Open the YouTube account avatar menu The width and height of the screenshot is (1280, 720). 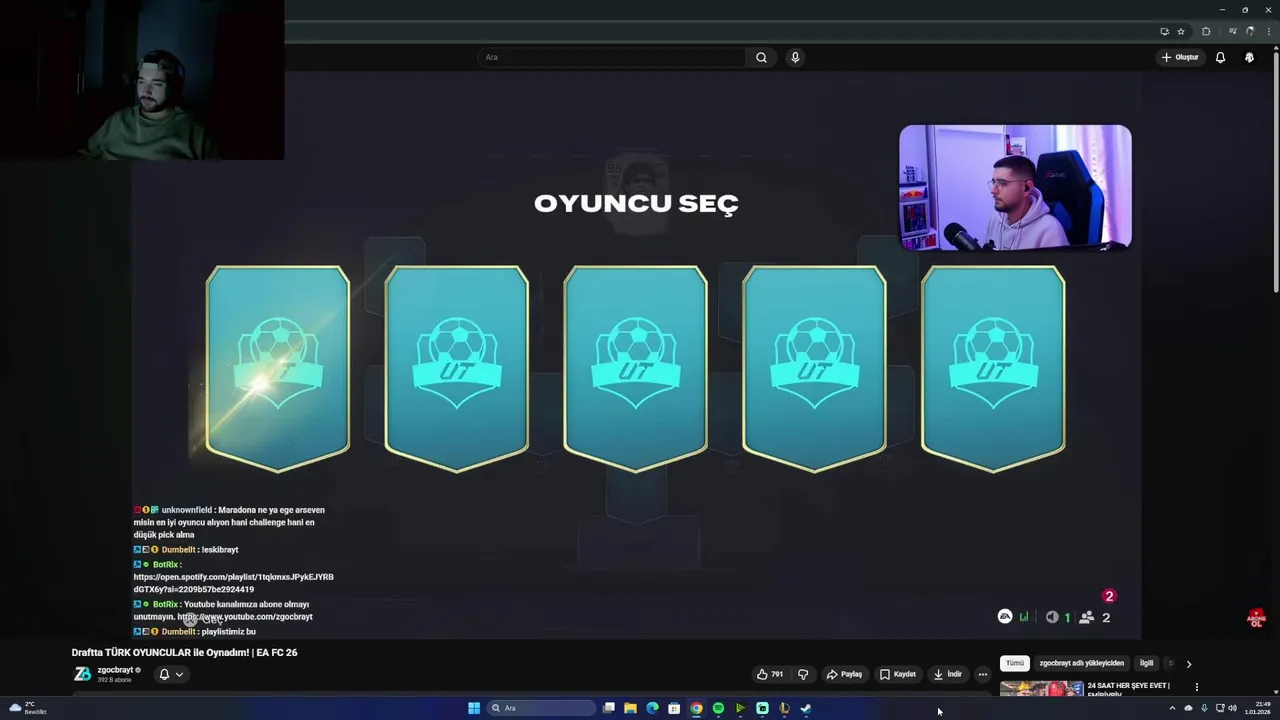coord(1249,57)
